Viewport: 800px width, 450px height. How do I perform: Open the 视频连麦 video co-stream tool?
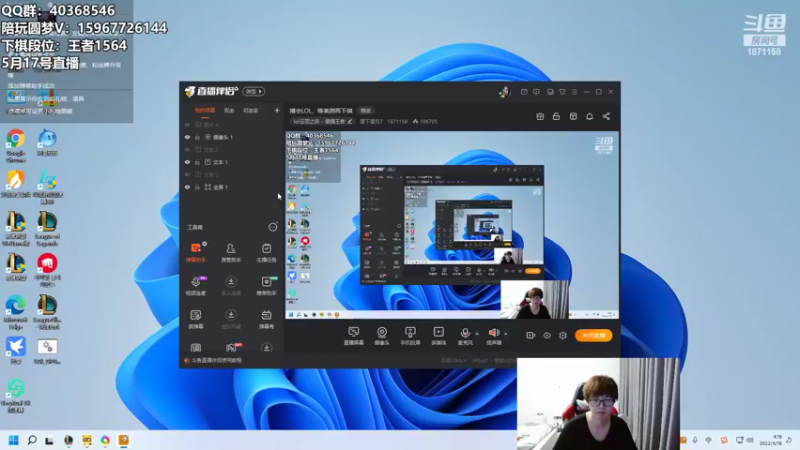(x=195, y=286)
